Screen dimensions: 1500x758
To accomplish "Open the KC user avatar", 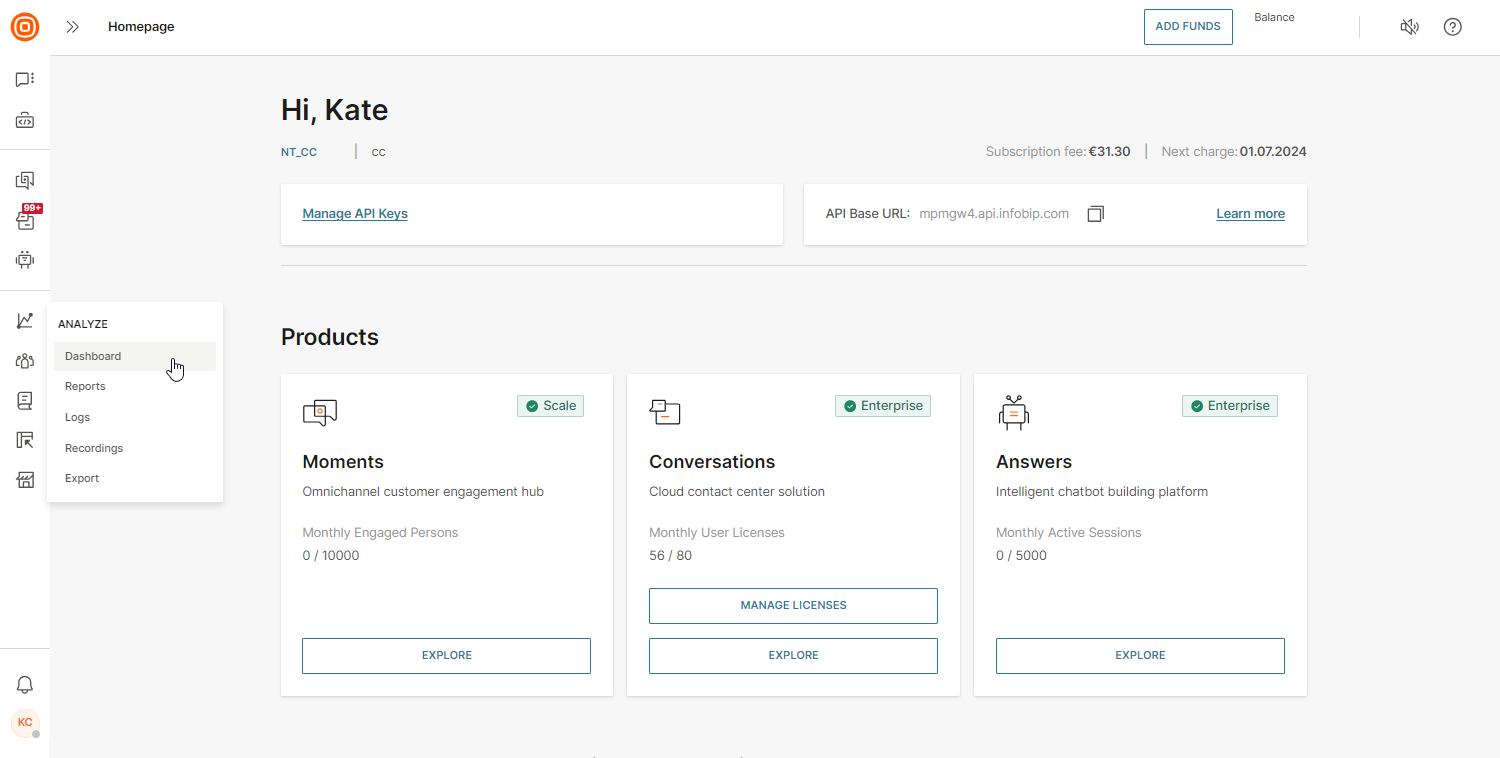I will (x=25, y=722).
